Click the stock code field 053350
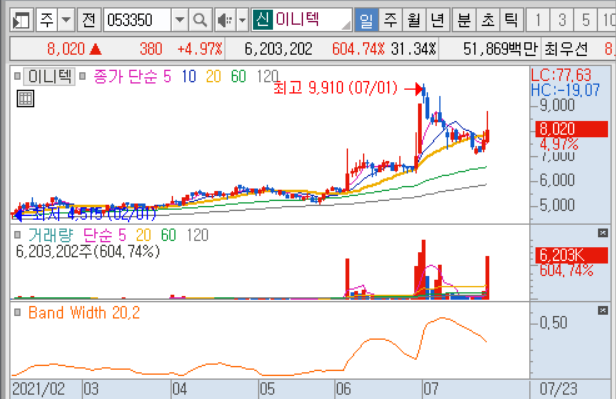616x399 pixels. (x=138, y=20)
